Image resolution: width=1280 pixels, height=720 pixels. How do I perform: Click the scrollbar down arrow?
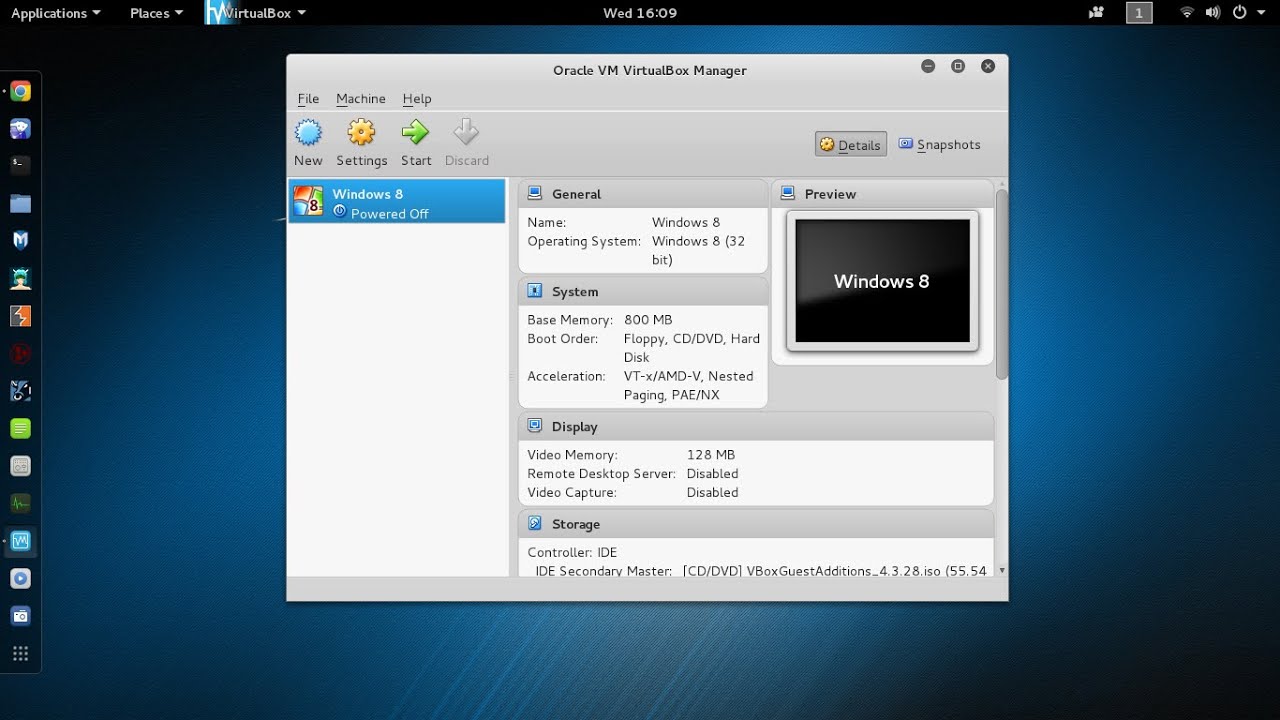click(1002, 571)
